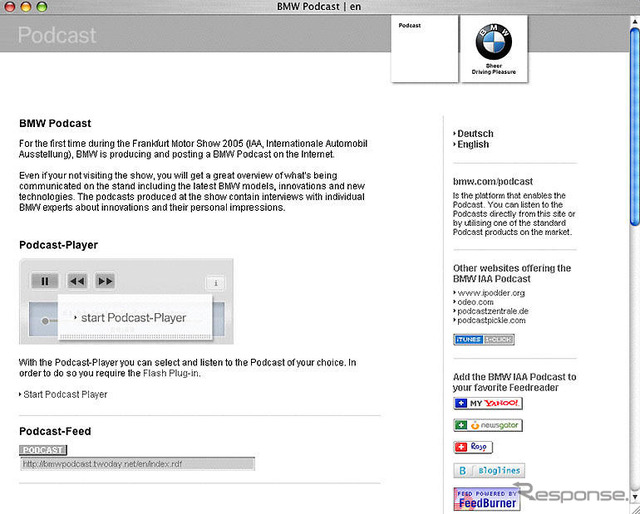This screenshot has width=640, height=514.
Task: Click the scrollbar up arrow
Action: coord(635,20)
